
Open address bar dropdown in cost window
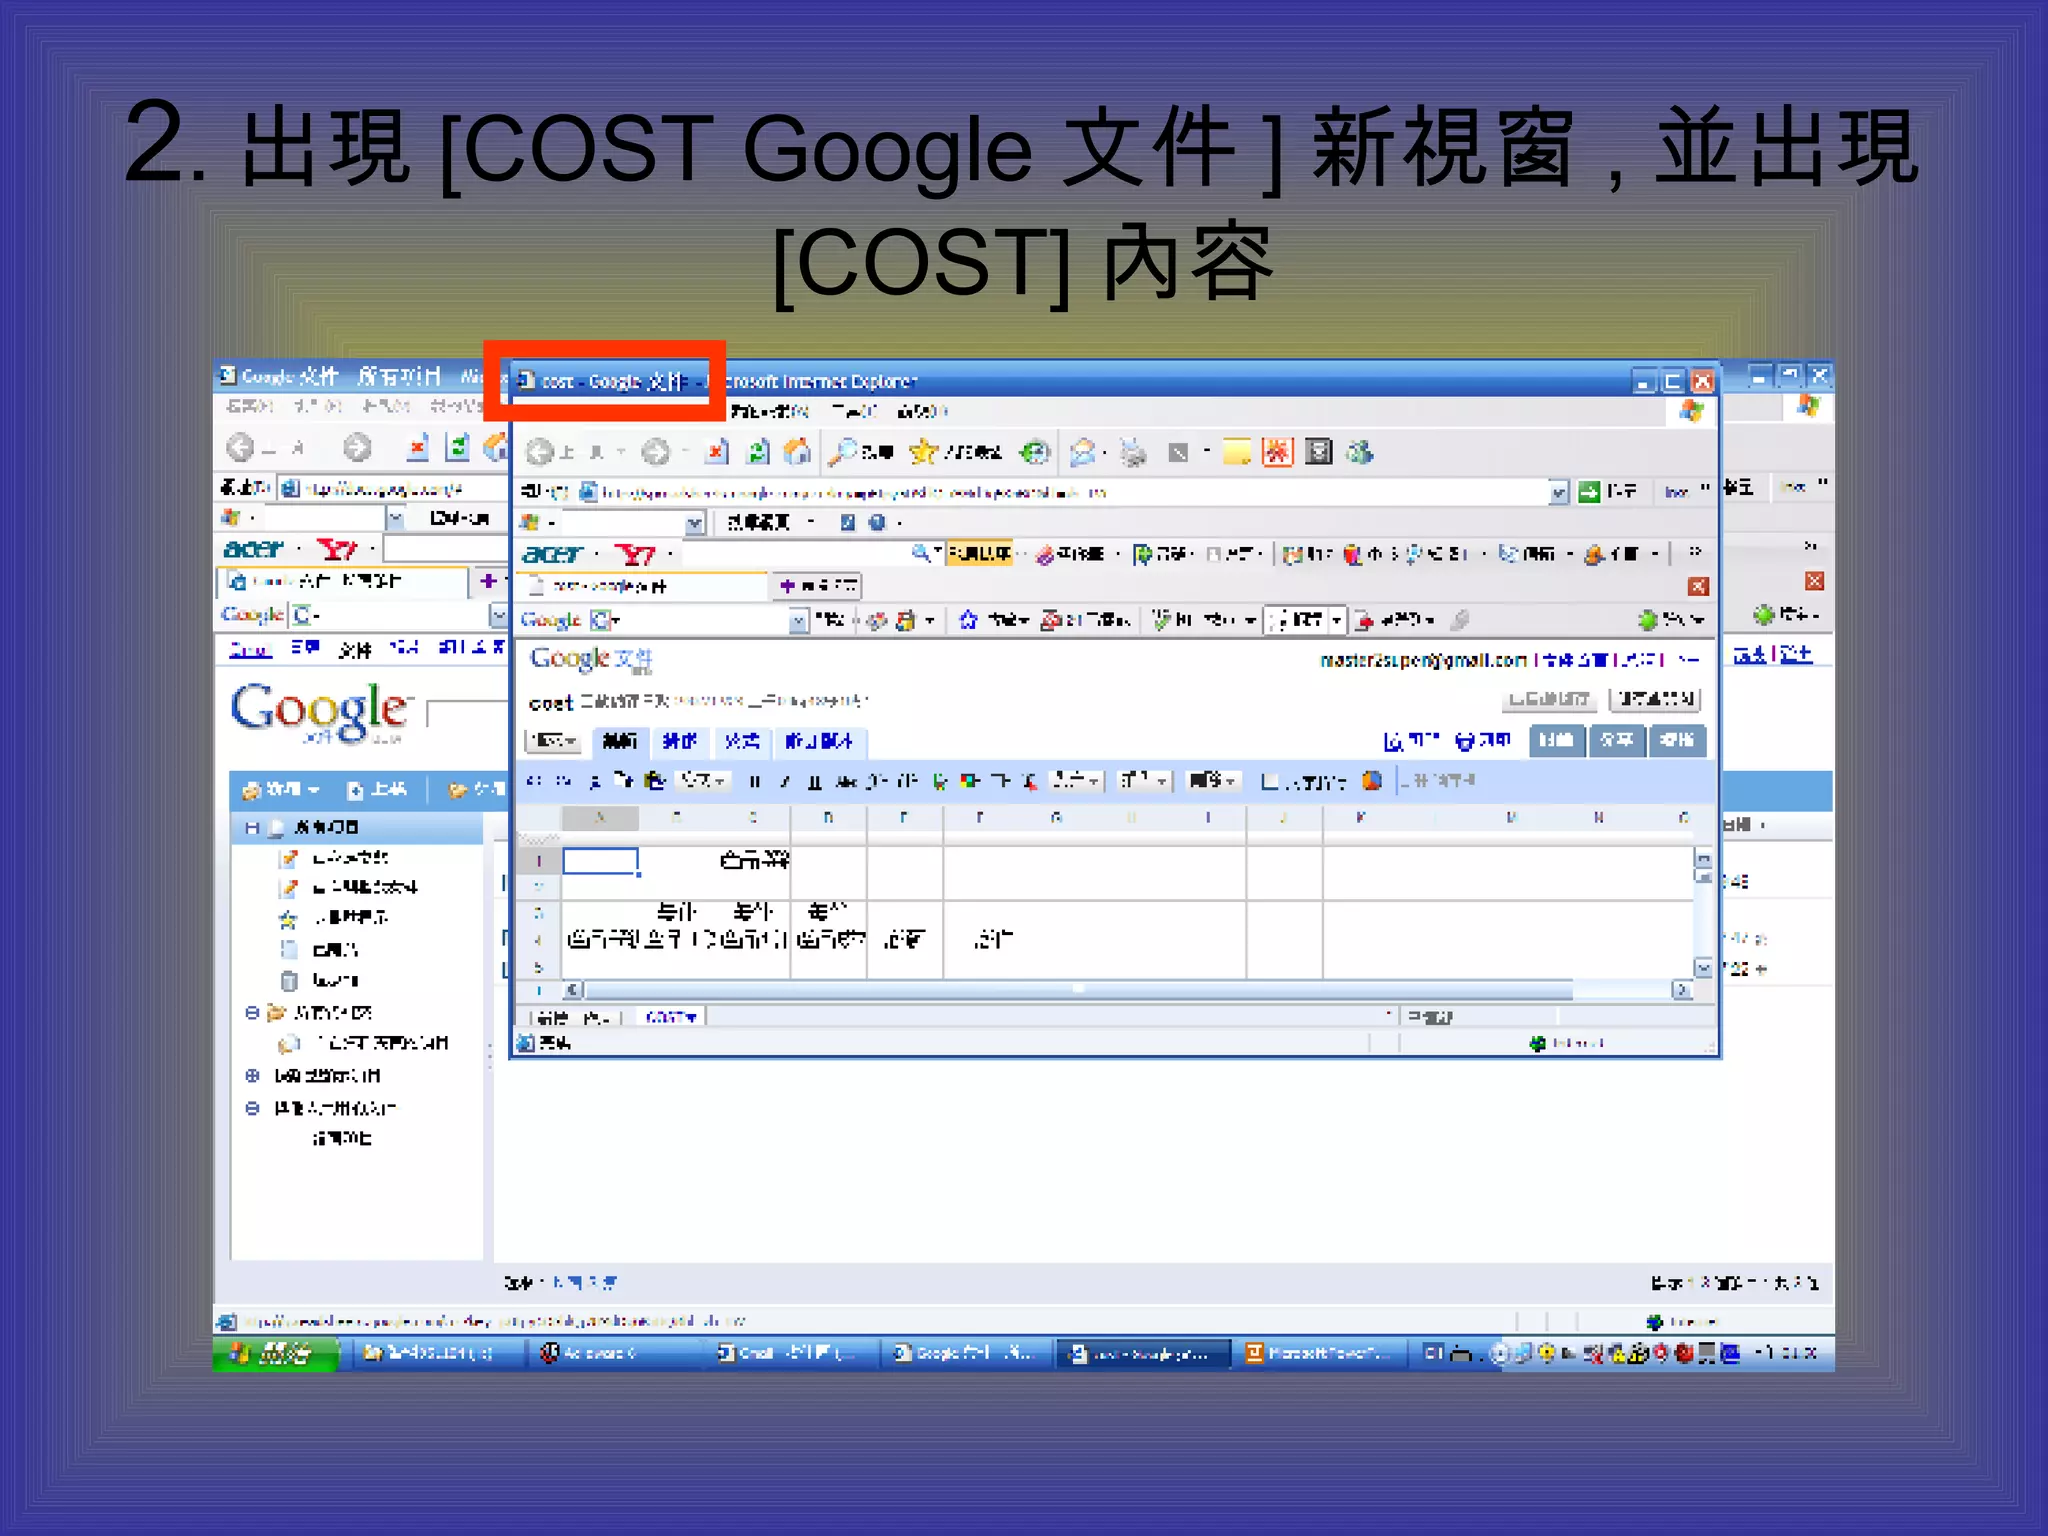pyautogui.click(x=1559, y=491)
